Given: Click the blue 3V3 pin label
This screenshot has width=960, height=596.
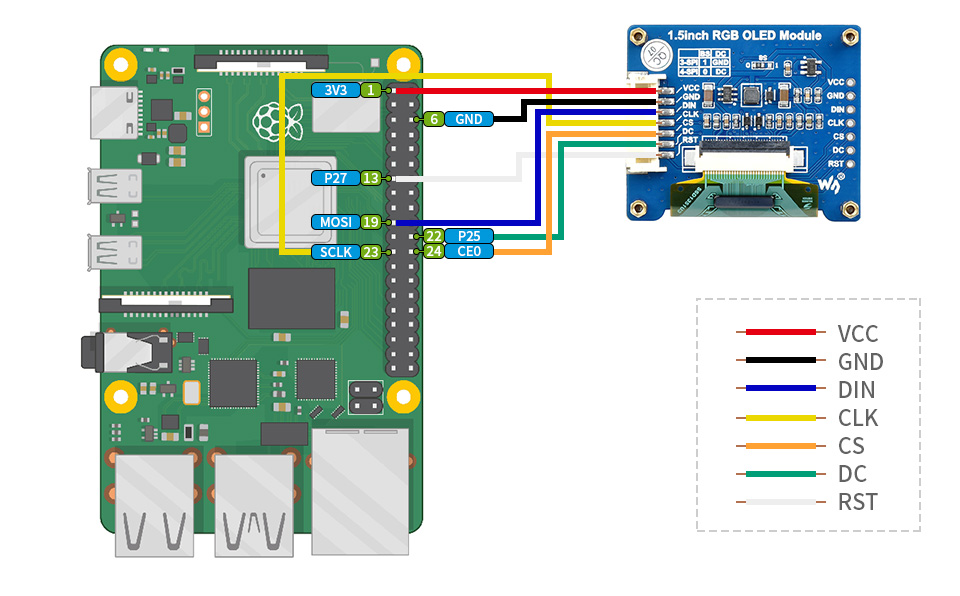Looking at the screenshot, I should click(x=336, y=90).
